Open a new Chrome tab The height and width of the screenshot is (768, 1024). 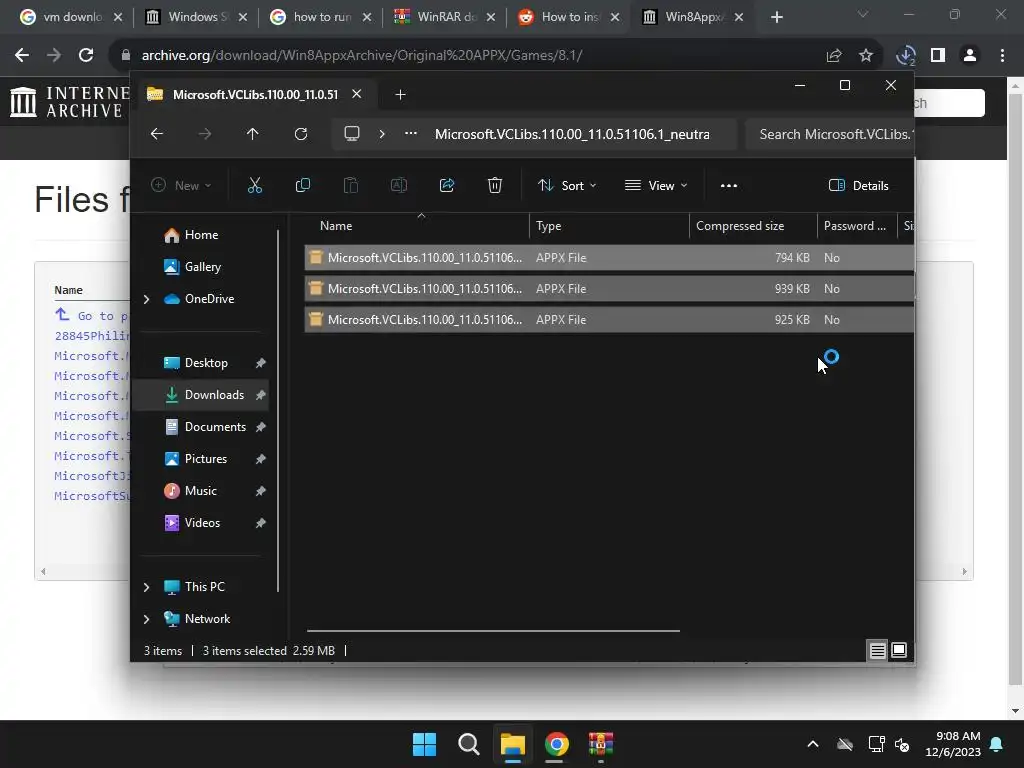(776, 17)
